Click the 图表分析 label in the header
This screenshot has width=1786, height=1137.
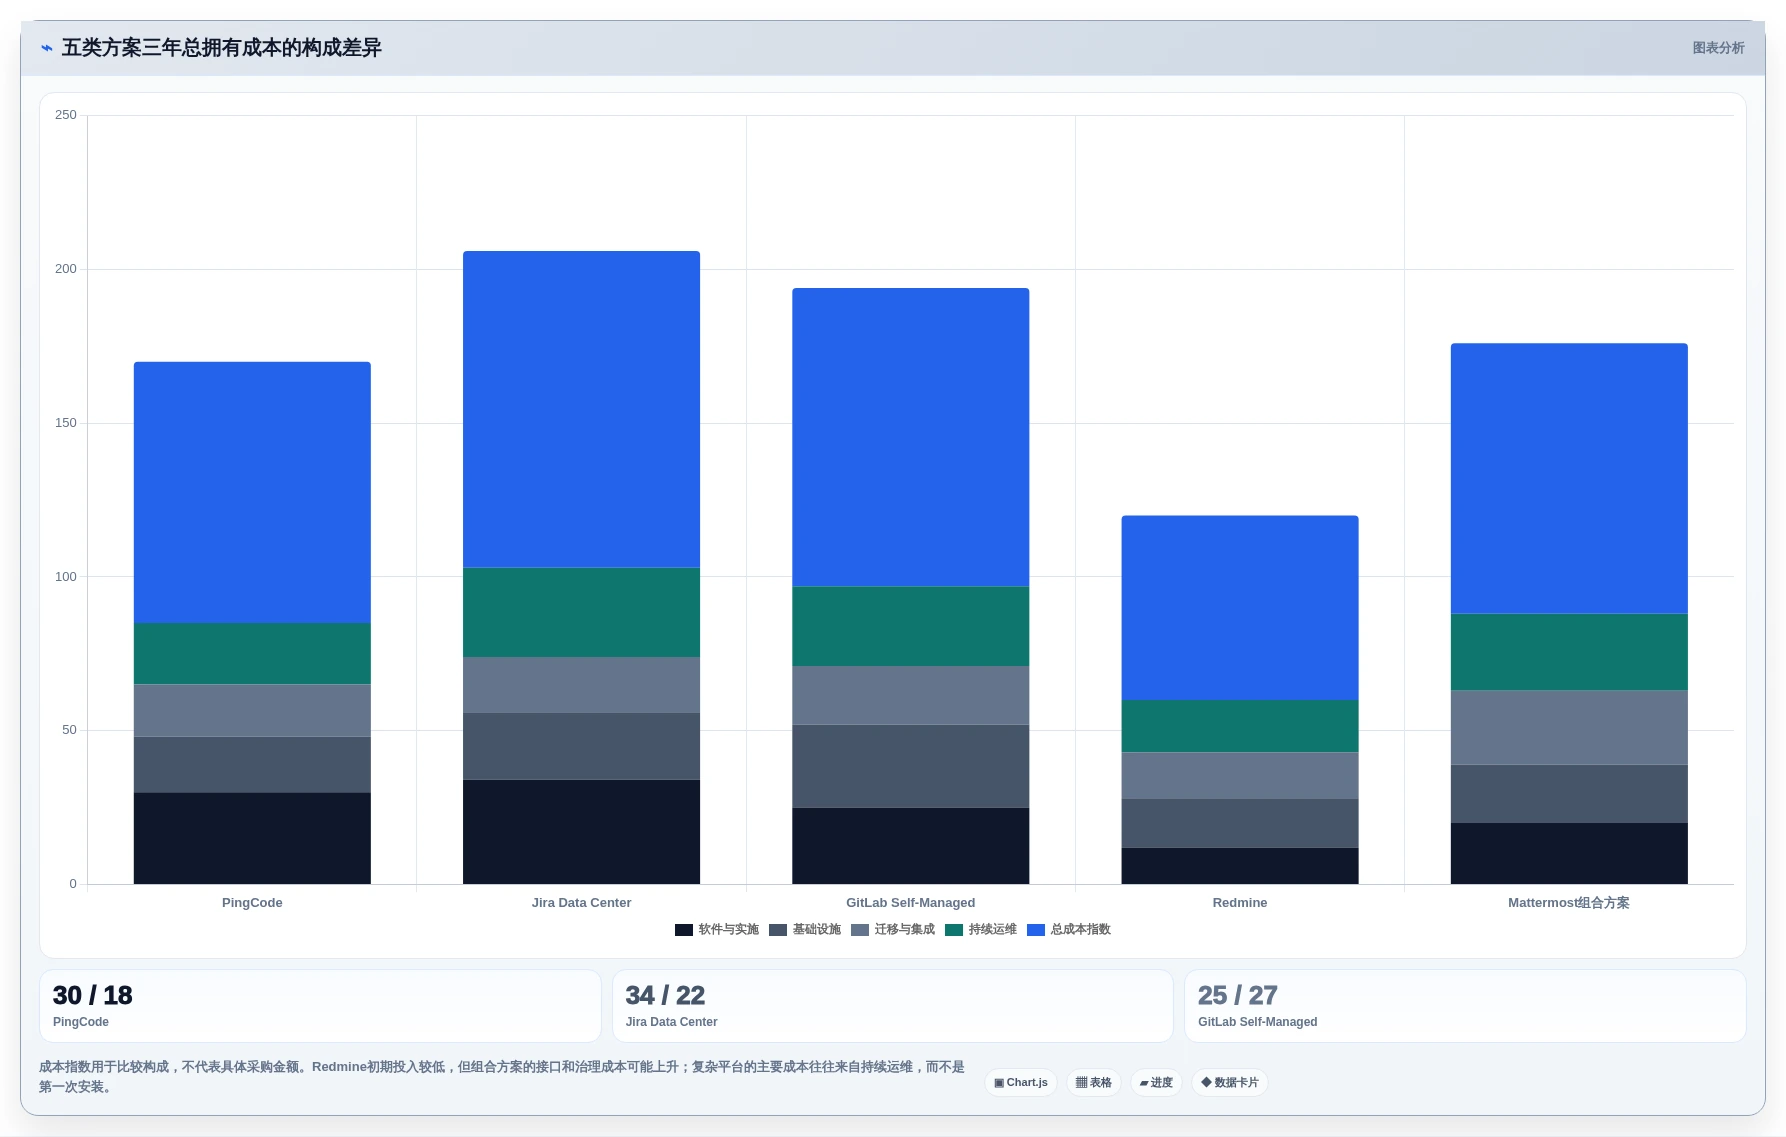(1718, 48)
